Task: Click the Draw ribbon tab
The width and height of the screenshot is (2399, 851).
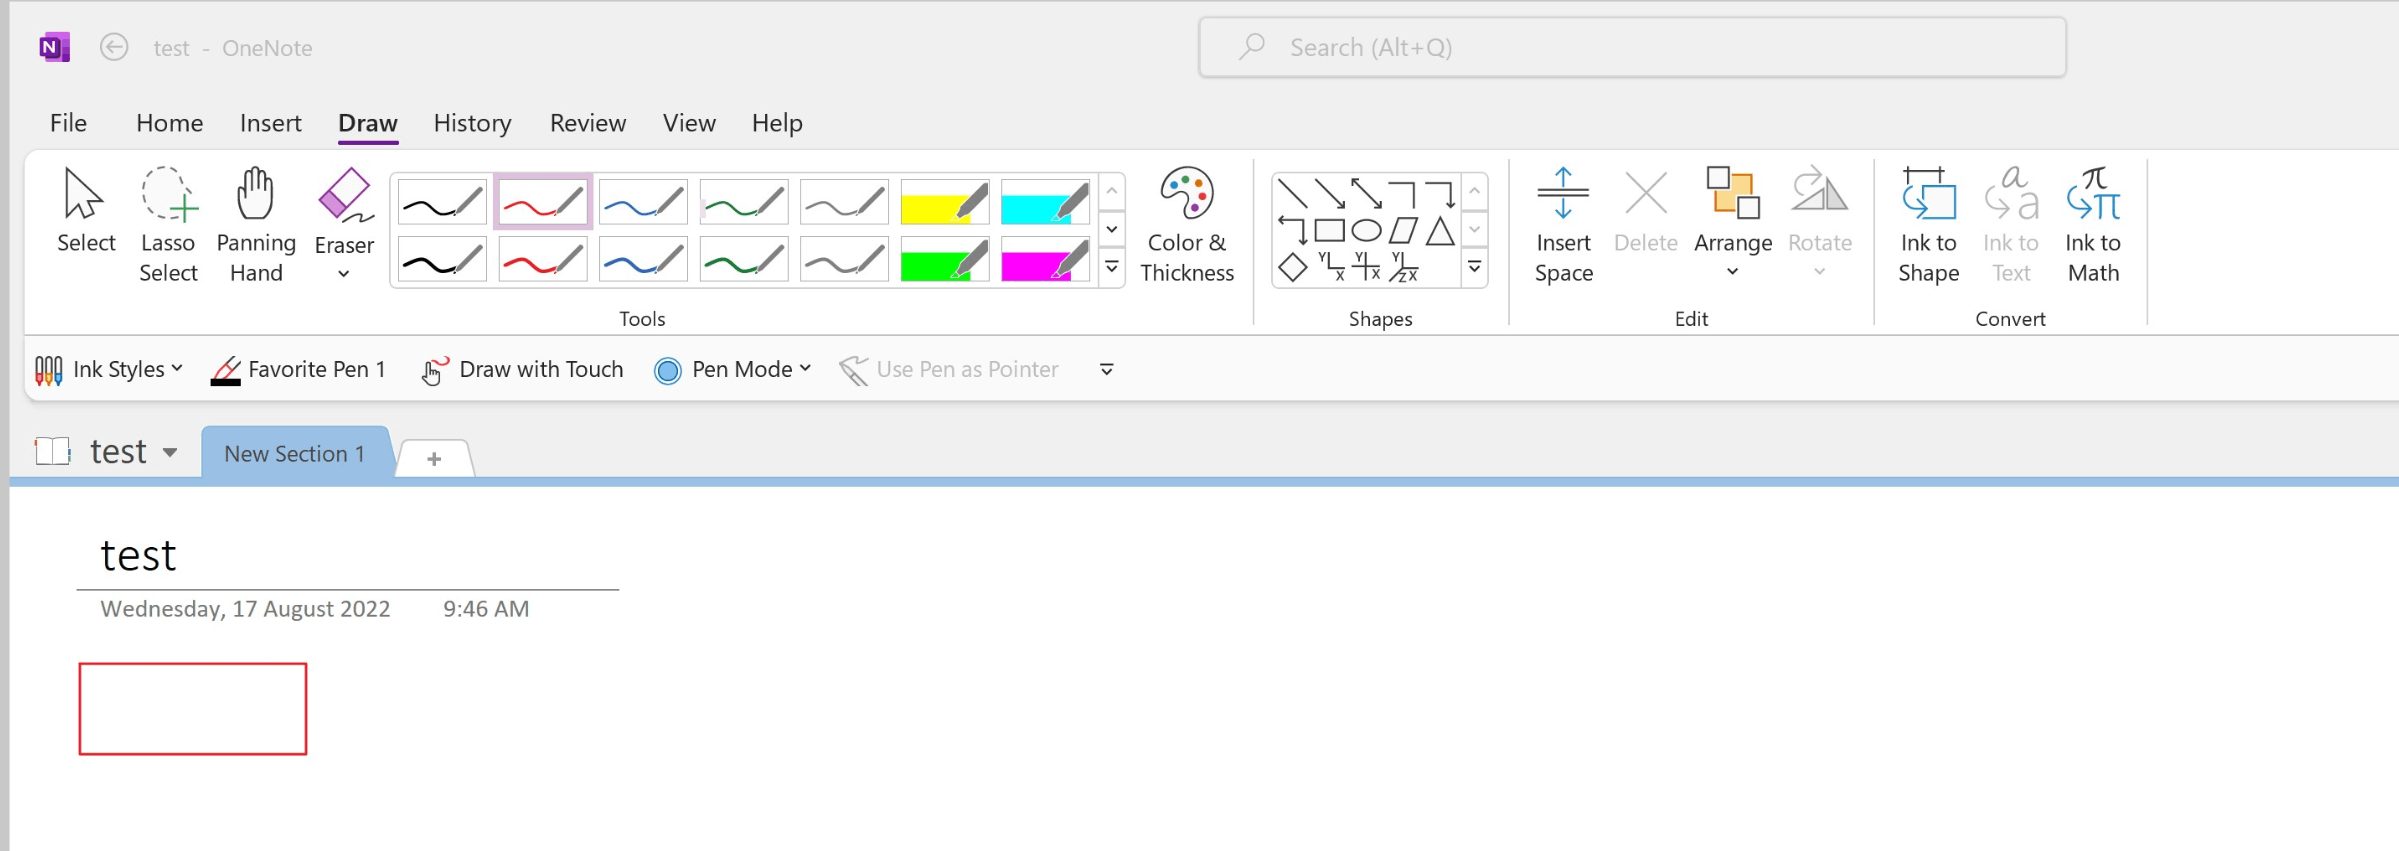Action: pyautogui.click(x=368, y=123)
